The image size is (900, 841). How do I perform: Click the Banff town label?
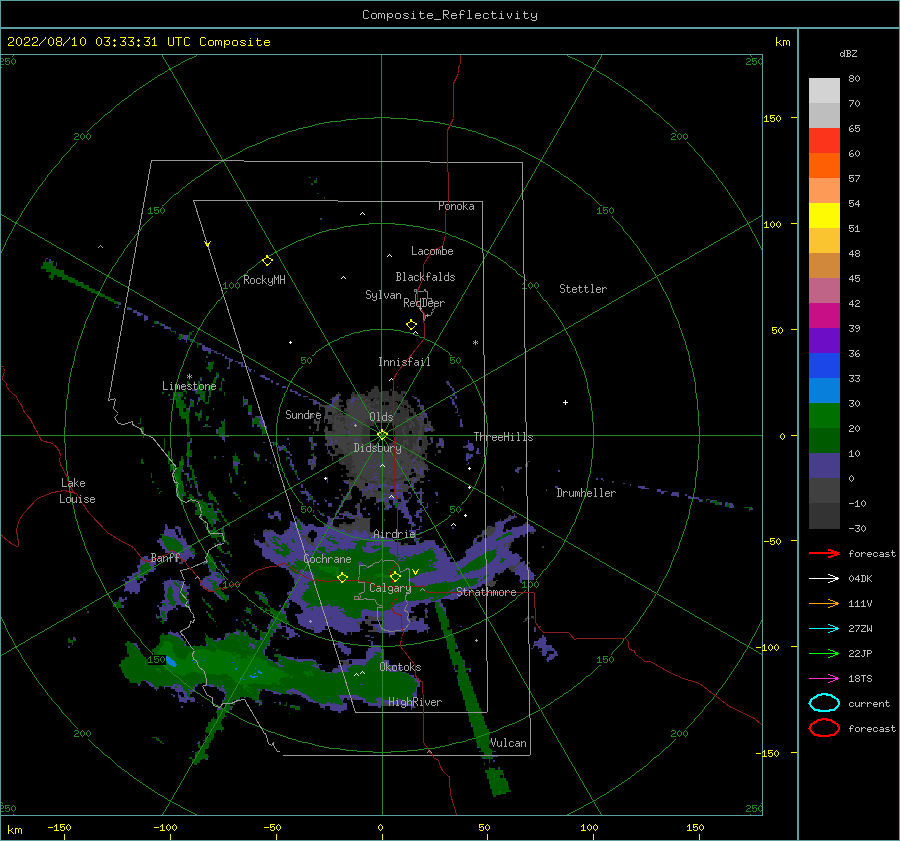click(165, 557)
